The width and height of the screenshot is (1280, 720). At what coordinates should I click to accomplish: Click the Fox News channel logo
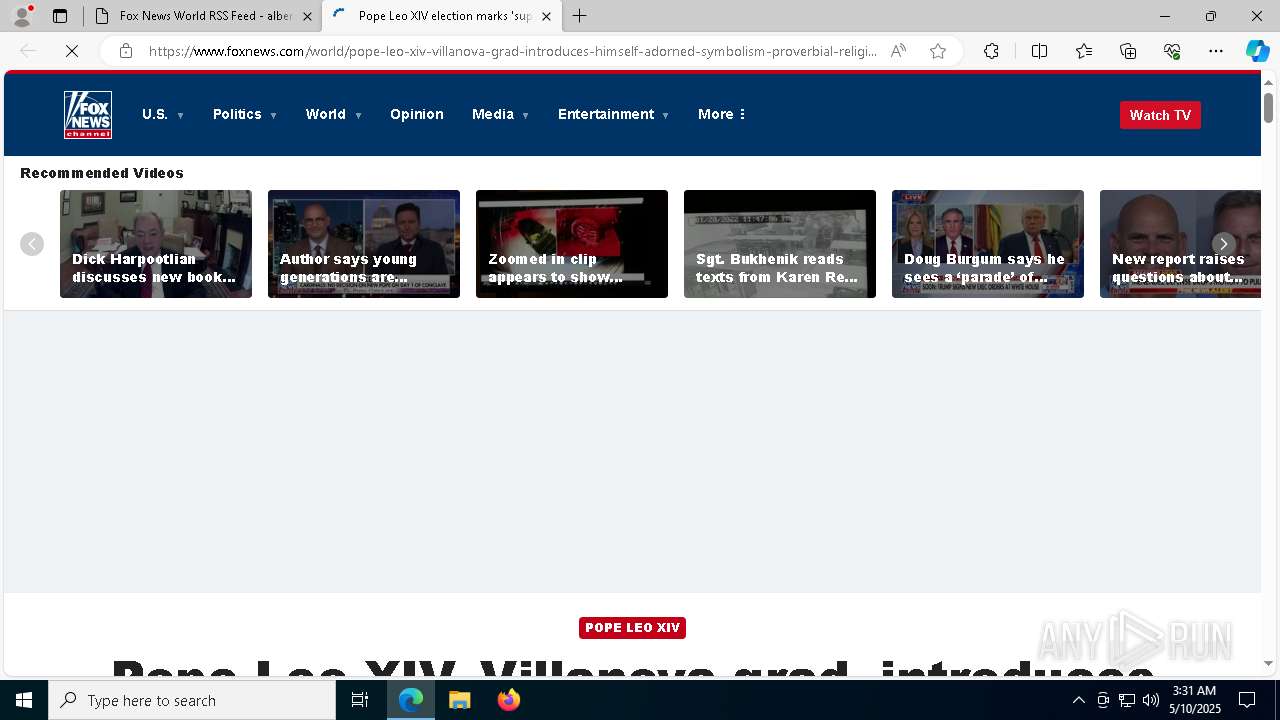tap(88, 115)
